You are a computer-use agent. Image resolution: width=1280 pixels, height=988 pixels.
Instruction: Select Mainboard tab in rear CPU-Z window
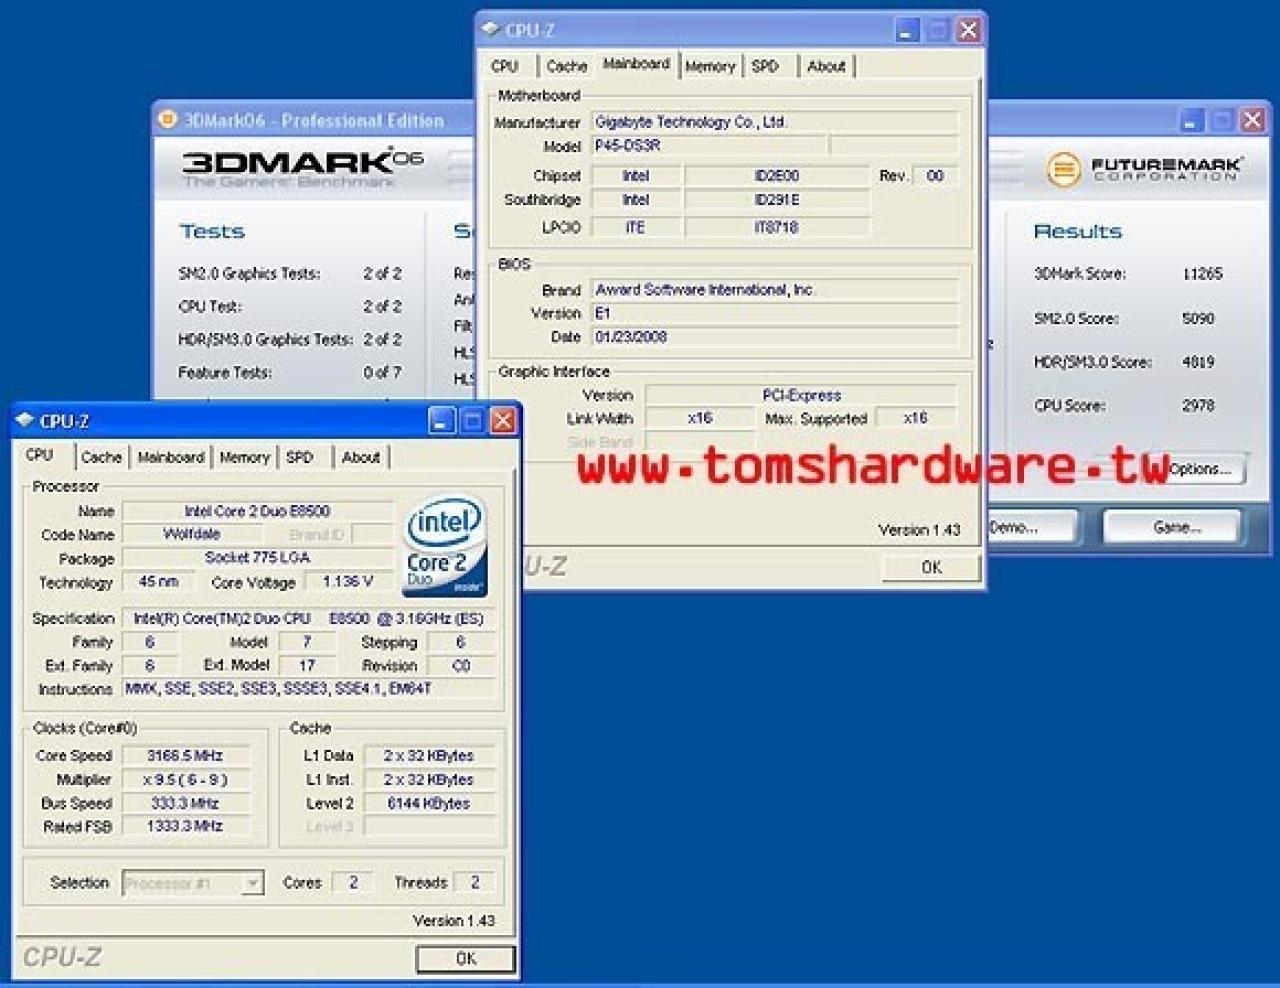tap(636, 64)
